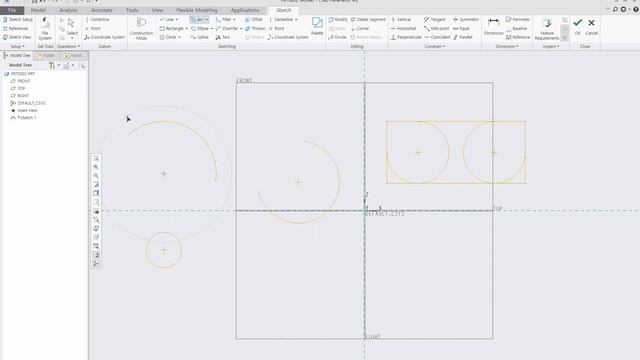Select the Arc sketch tool
This screenshot has height=360, width=640.
(197, 19)
